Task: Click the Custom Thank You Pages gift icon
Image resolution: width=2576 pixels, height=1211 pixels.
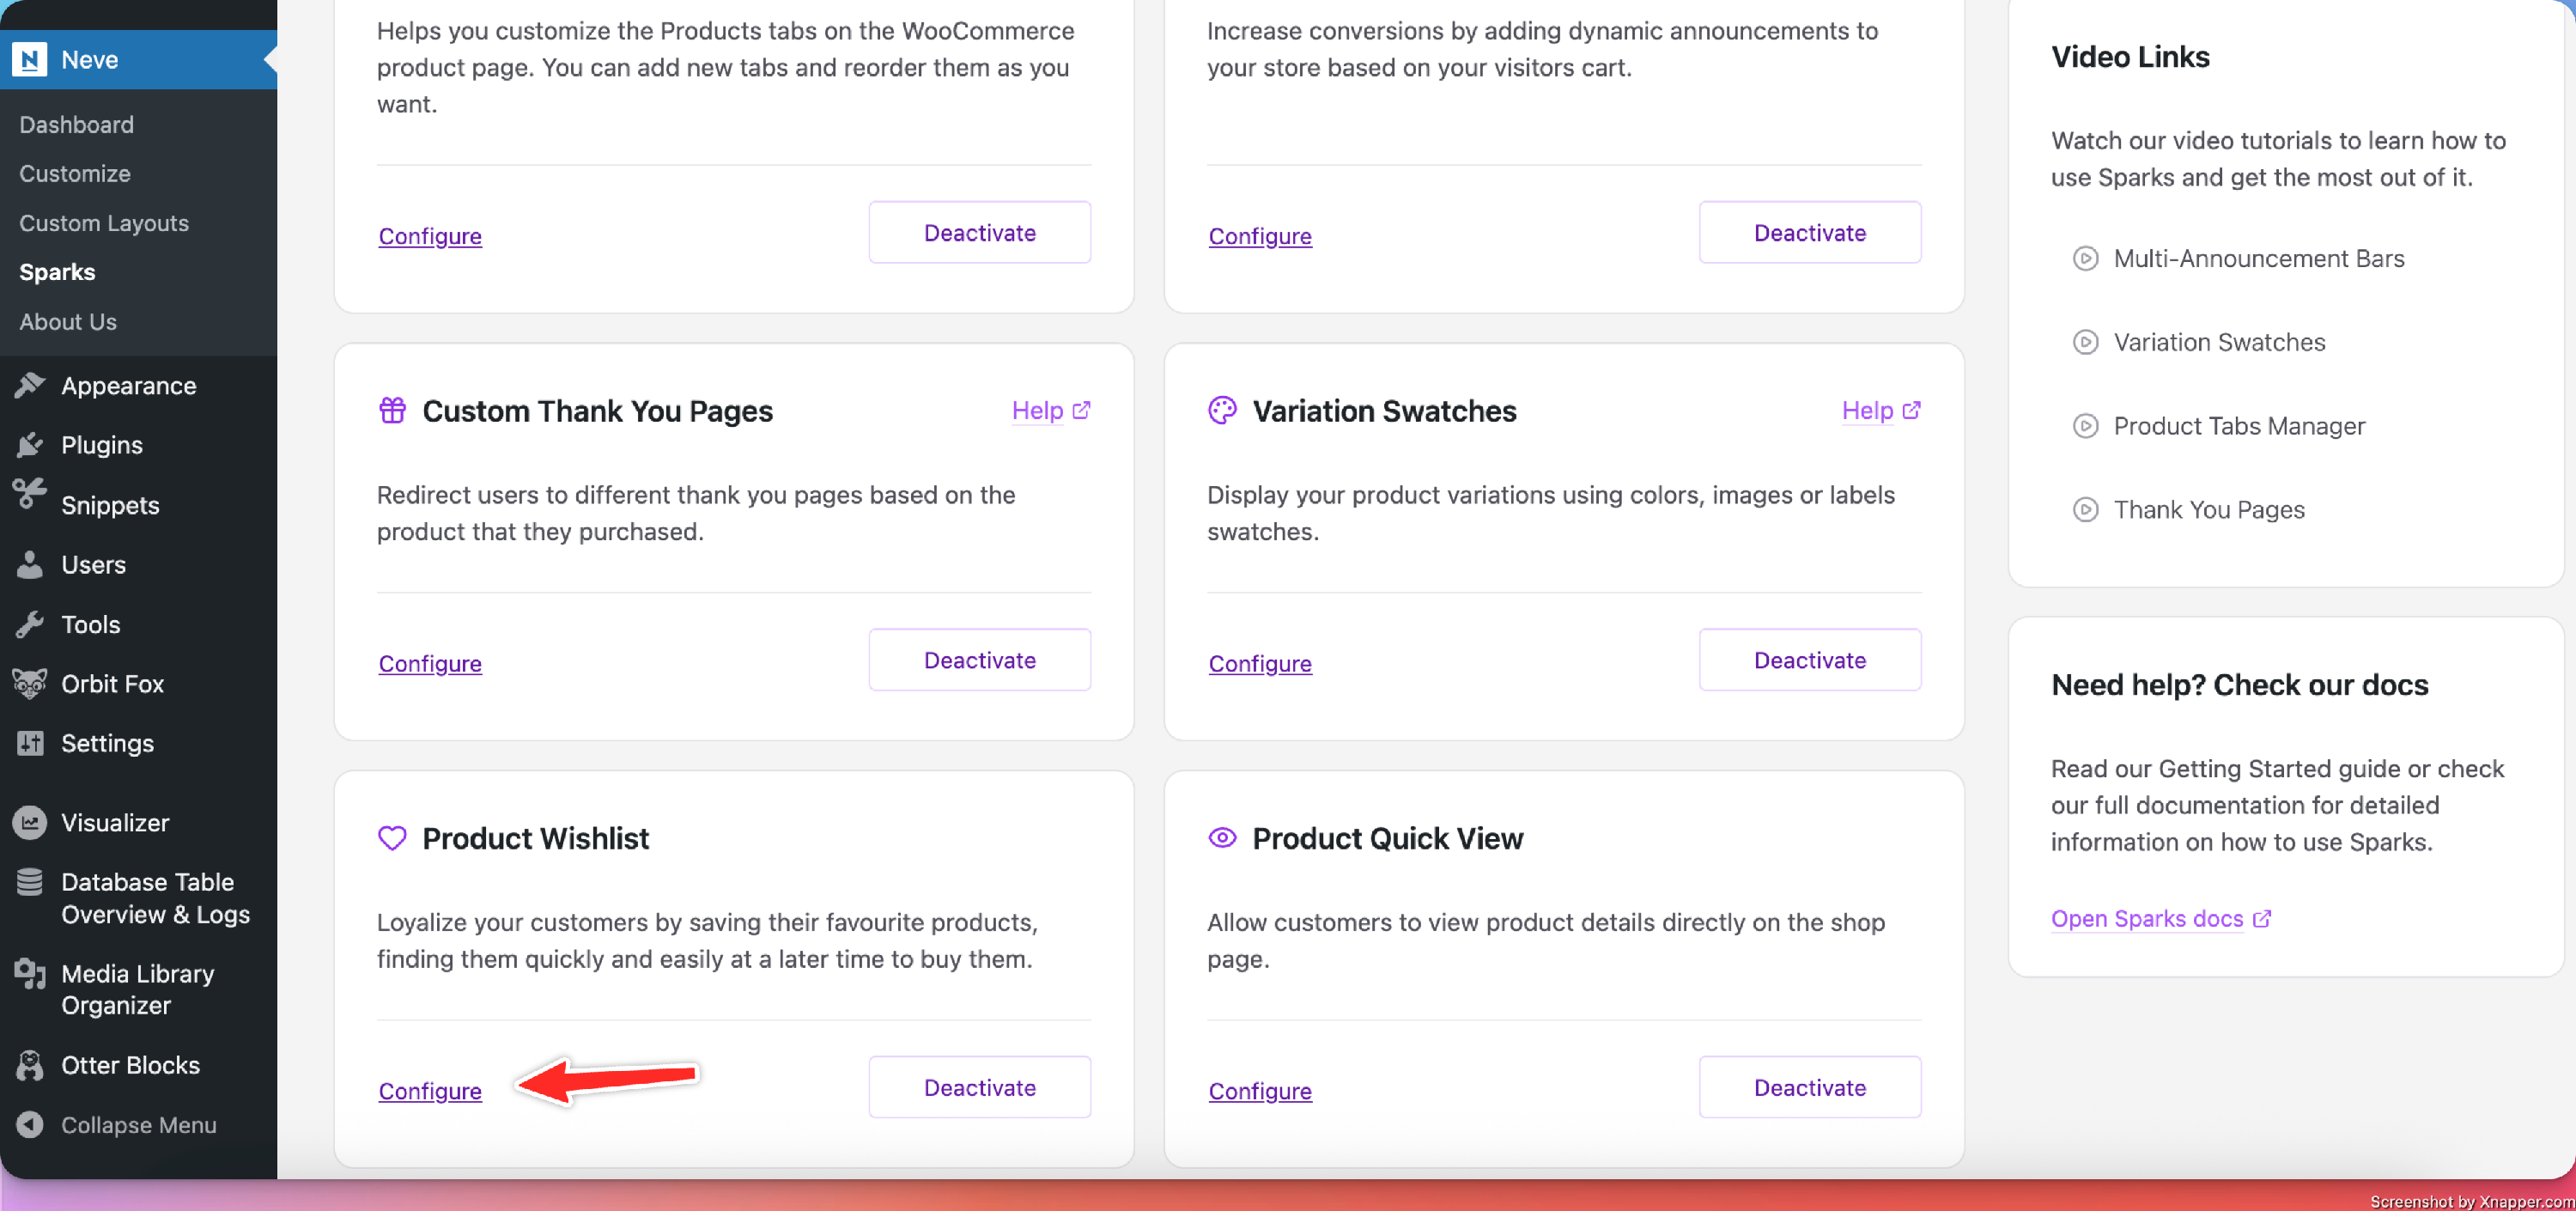Action: coord(392,411)
